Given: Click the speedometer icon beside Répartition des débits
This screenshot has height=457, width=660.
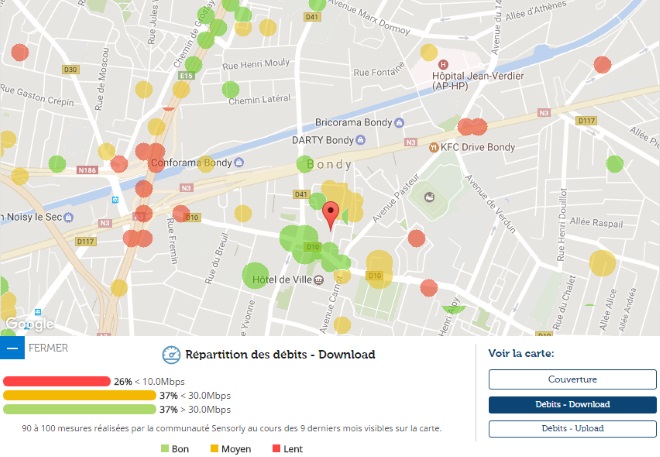Looking at the screenshot, I should click(169, 354).
